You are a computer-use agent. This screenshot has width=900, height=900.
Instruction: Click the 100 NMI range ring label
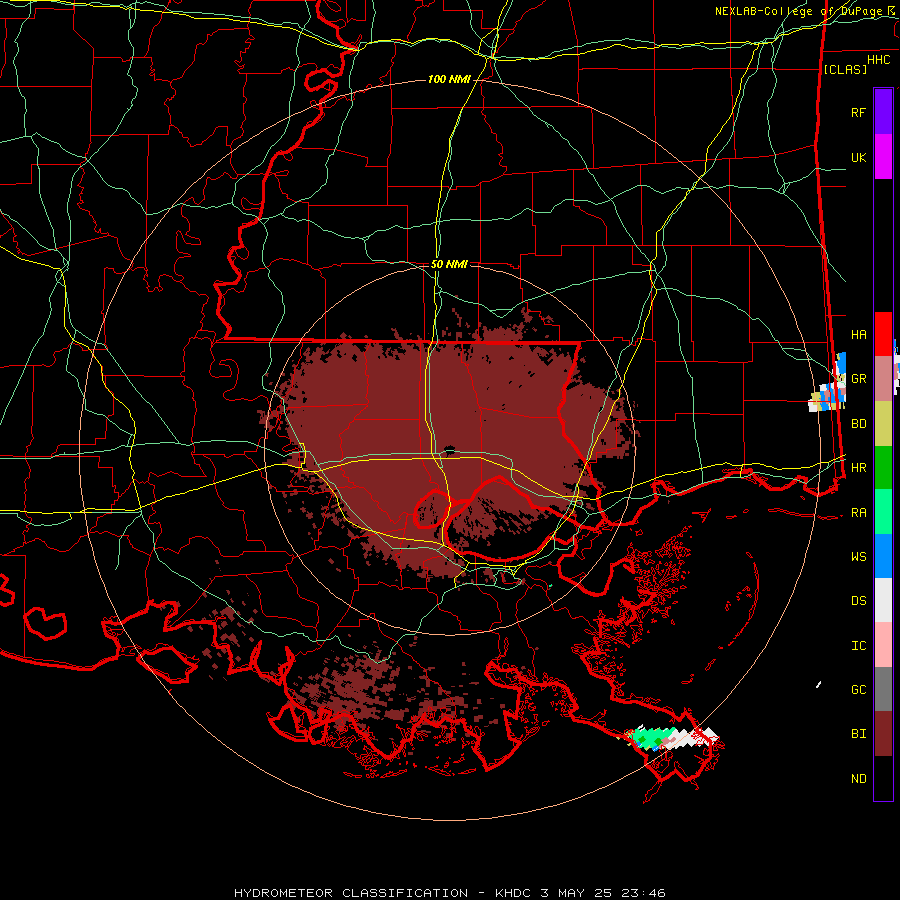point(449,79)
